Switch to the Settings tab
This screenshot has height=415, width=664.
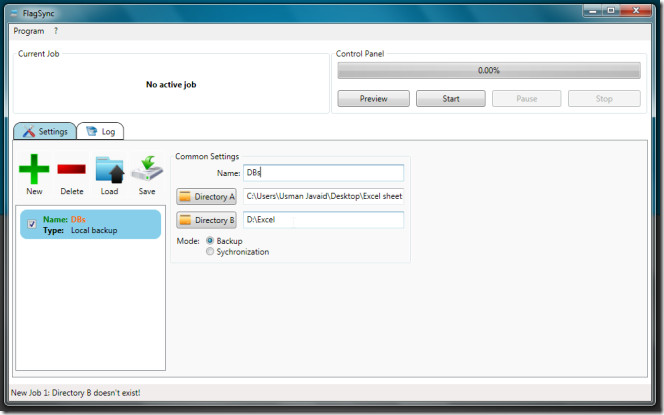click(45, 131)
